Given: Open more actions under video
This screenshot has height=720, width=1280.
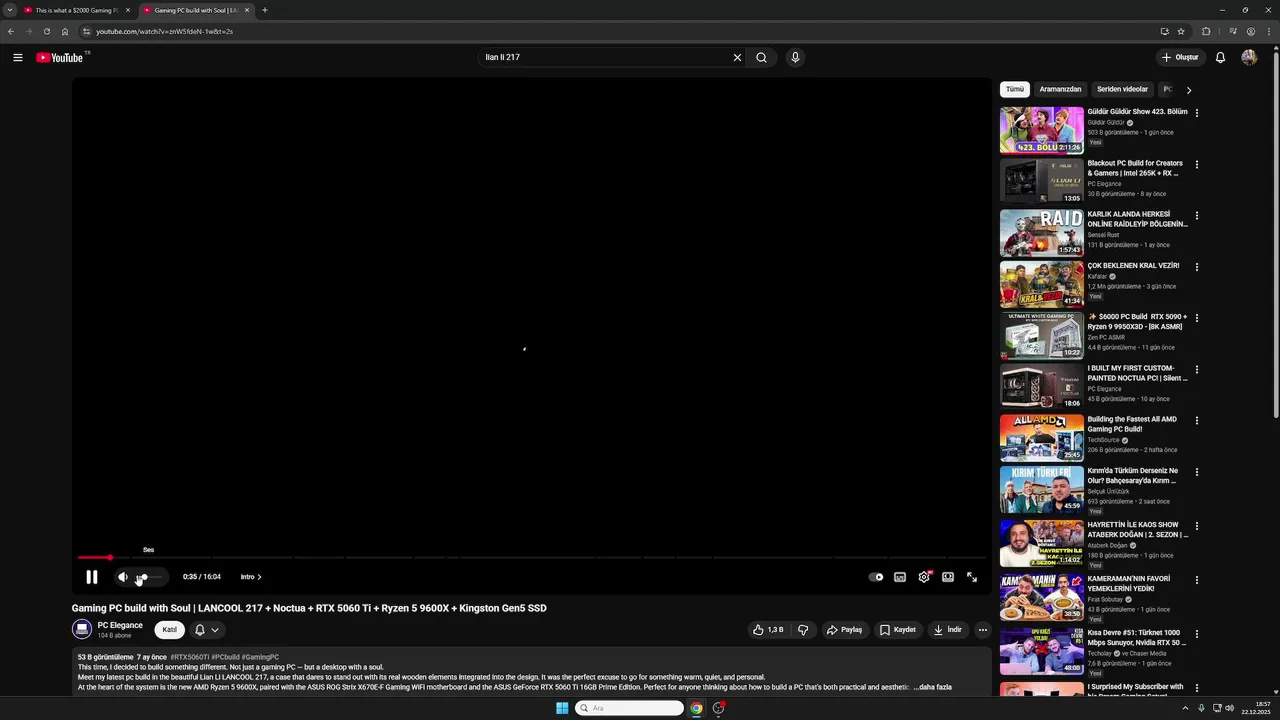Looking at the screenshot, I should pos(983,630).
